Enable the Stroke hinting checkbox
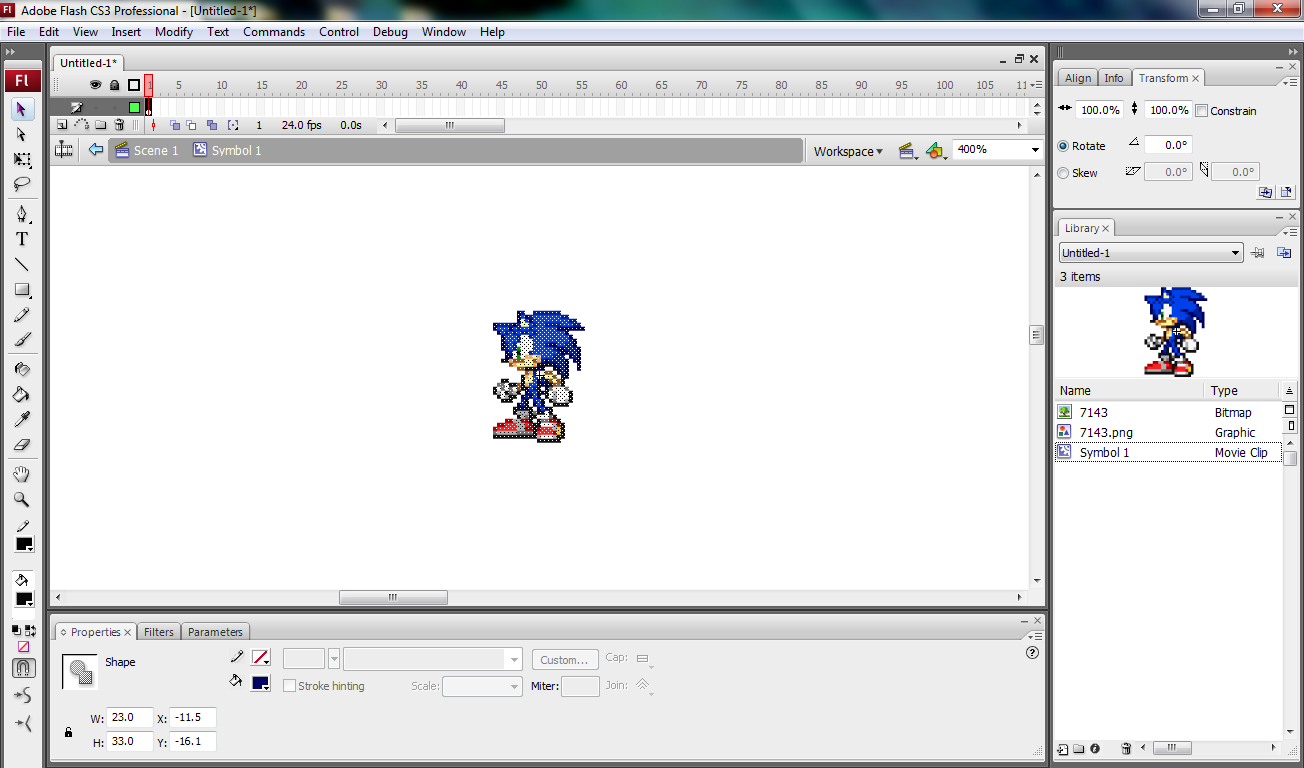This screenshot has height=768, width=1304. coord(289,686)
